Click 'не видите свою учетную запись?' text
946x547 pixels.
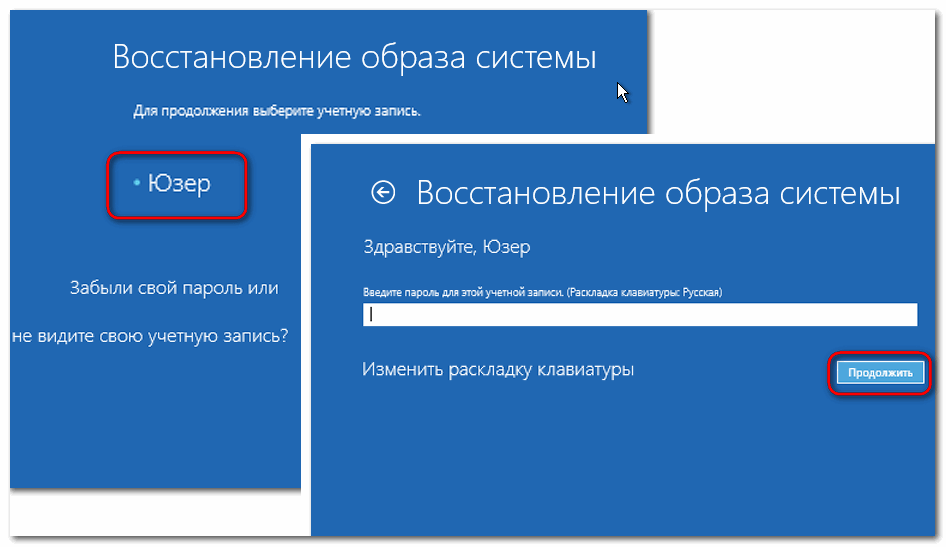150,335
